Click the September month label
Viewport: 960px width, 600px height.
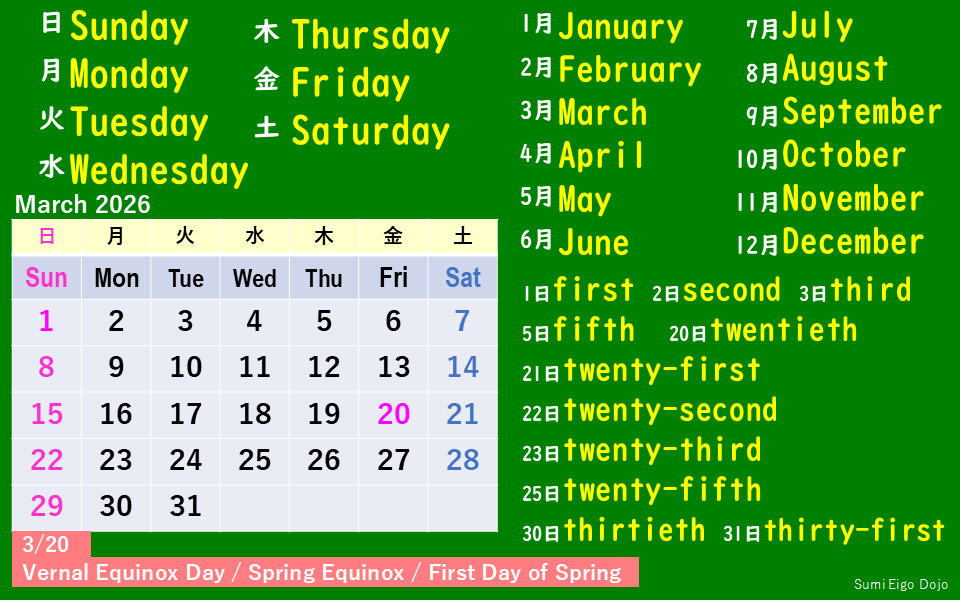[x=862, y=112]
